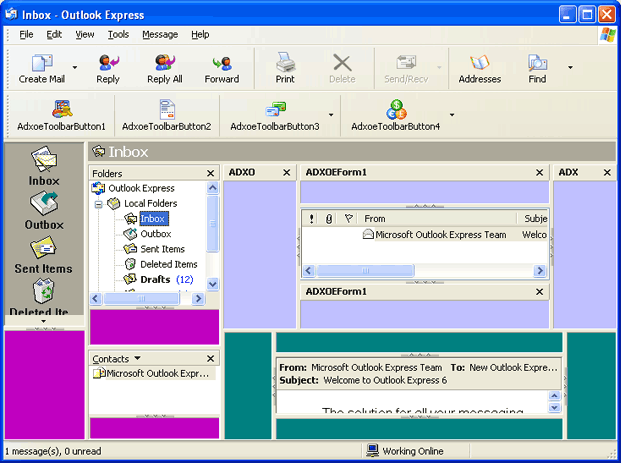This screenshot has width=621, height=463.
Task: Click the preview pane scroll down arrow
Action: 554,407
